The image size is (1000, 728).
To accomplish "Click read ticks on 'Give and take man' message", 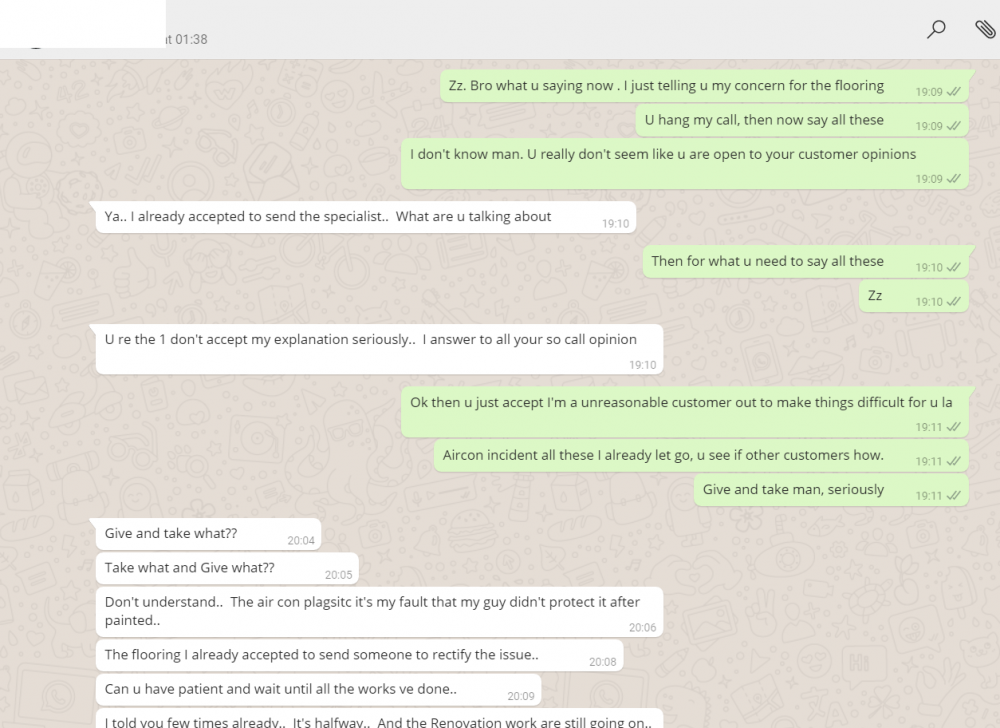I will [953, 495].
